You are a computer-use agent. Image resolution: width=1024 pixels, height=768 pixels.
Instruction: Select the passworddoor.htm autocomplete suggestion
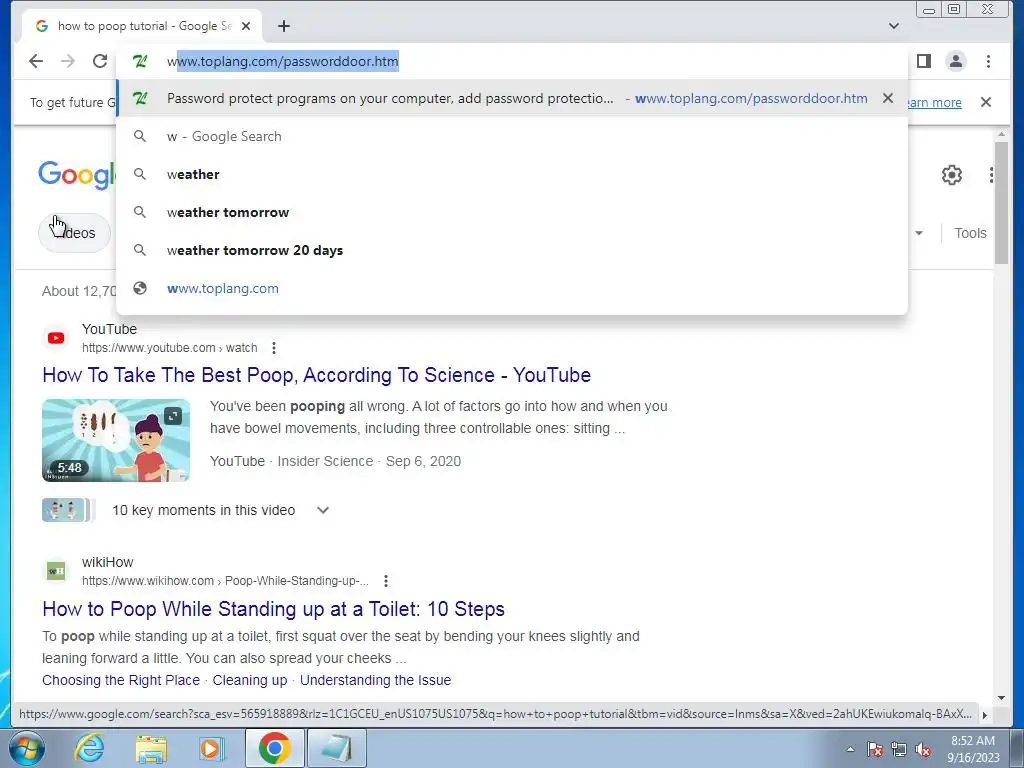click(512, 99)
